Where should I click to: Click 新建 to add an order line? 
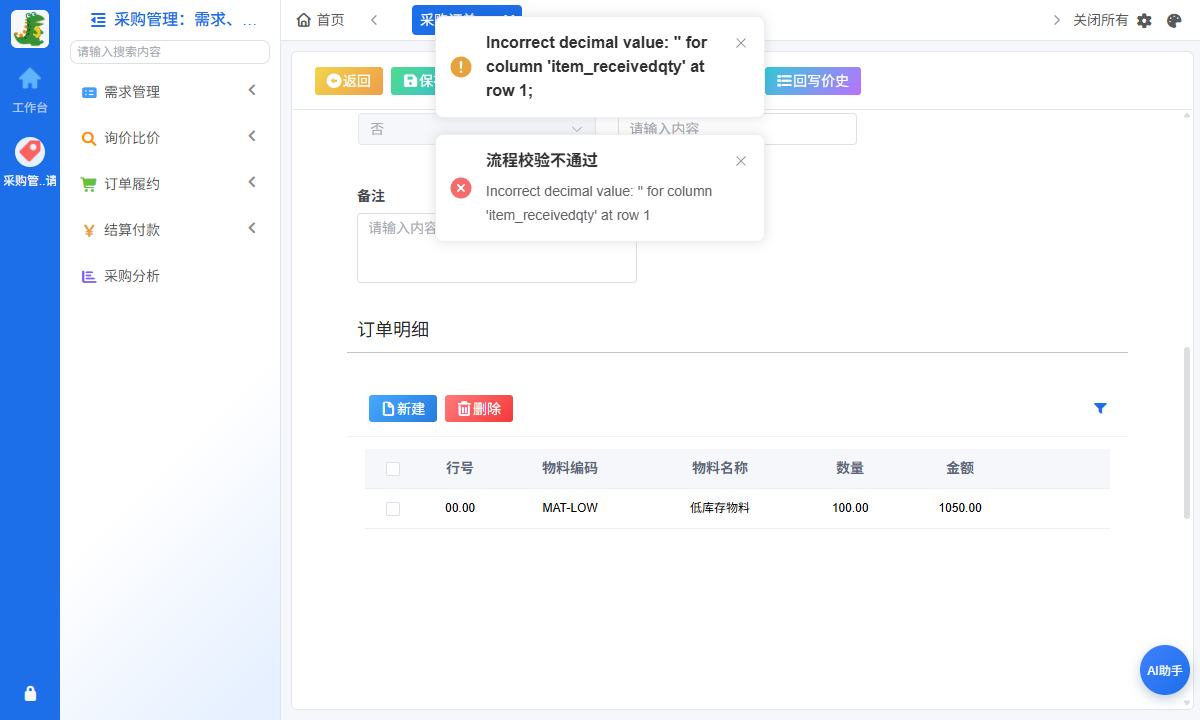pos(403,408)
